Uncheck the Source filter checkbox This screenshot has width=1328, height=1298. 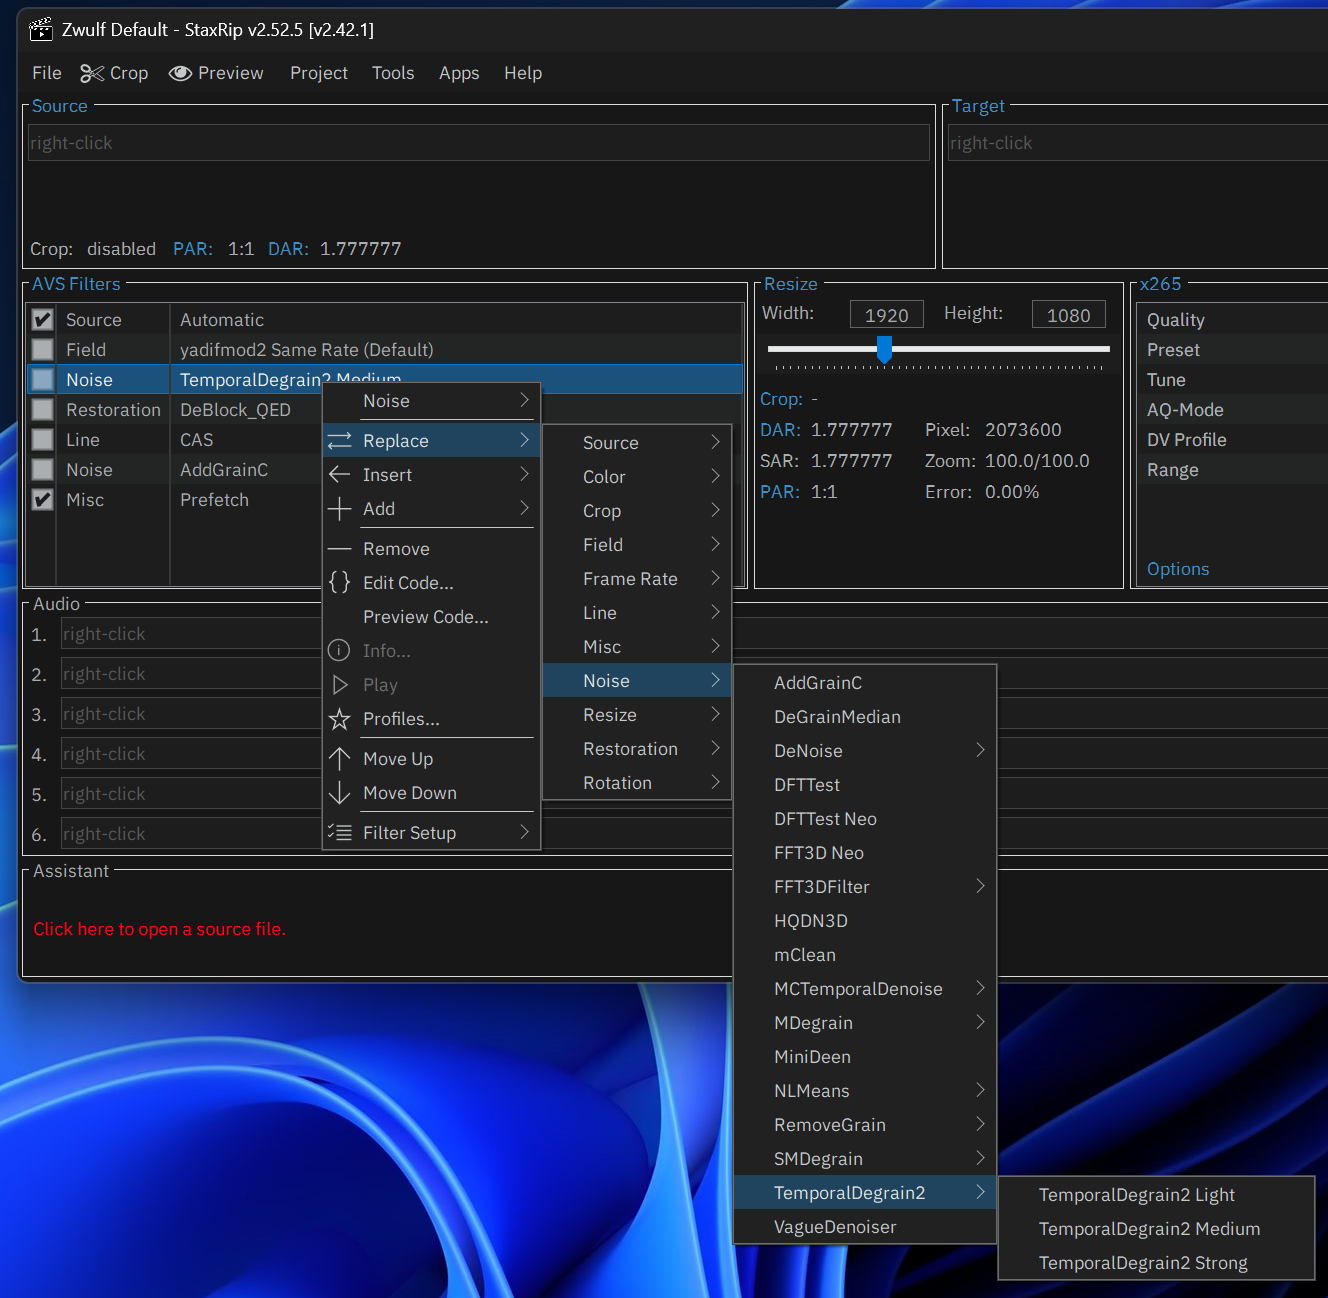(42, 320)
